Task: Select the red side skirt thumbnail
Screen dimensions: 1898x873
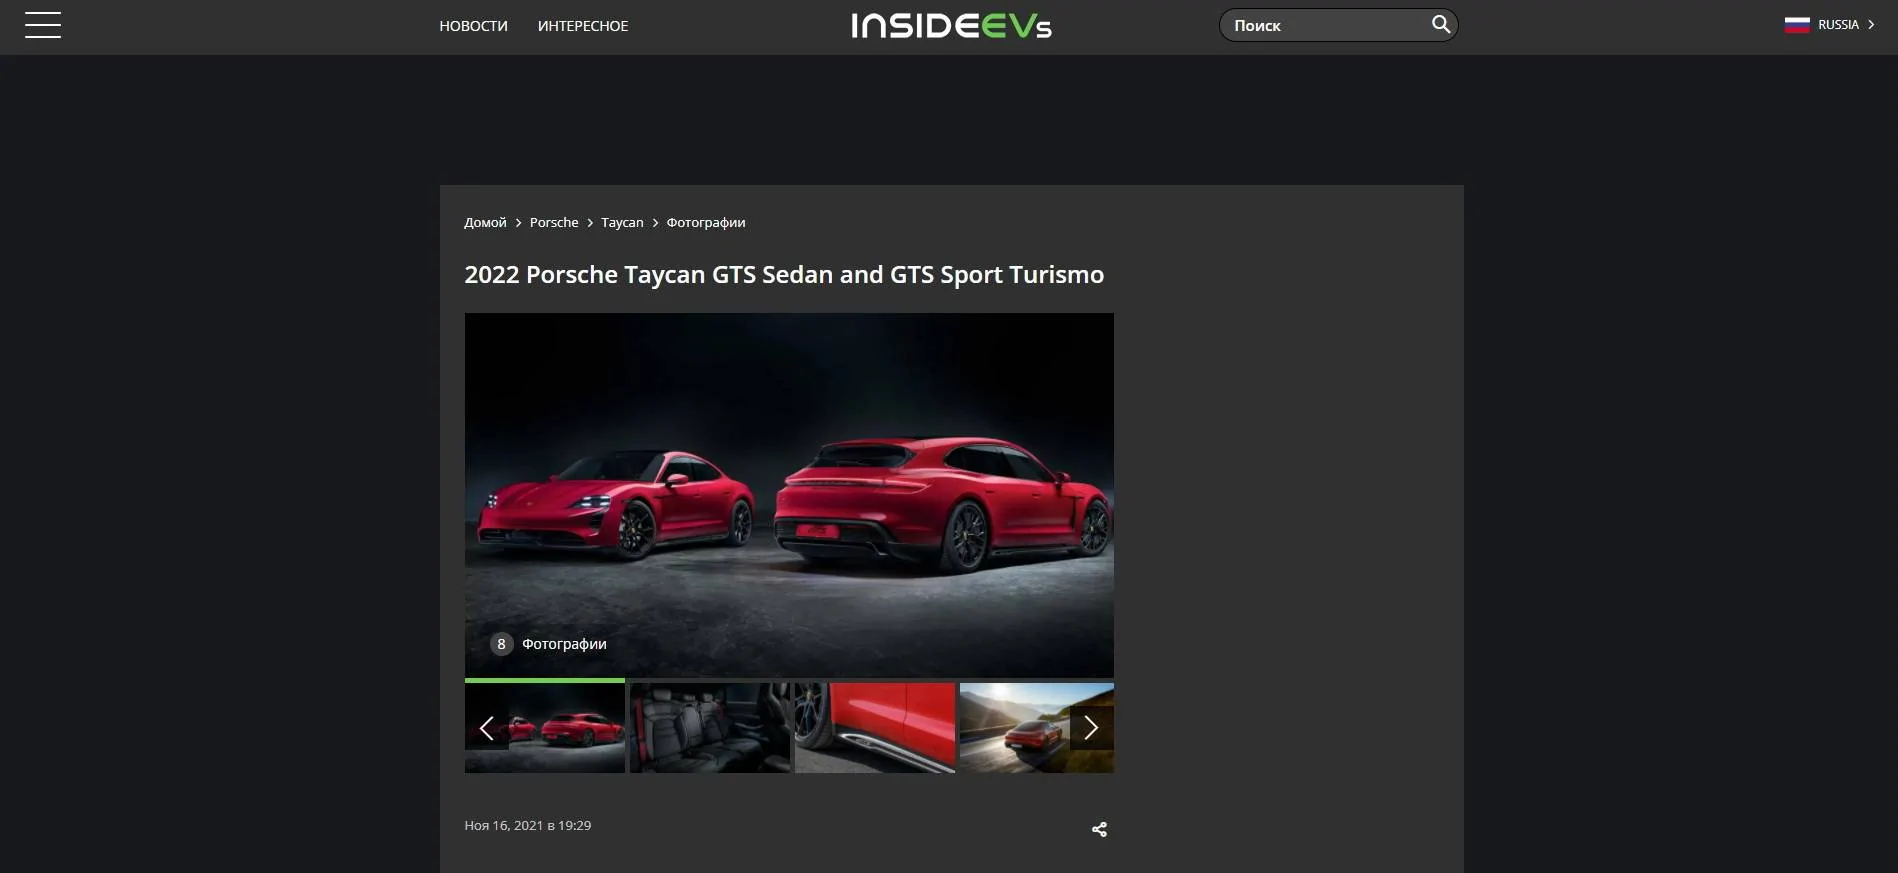Action: [x=875, y=728]
